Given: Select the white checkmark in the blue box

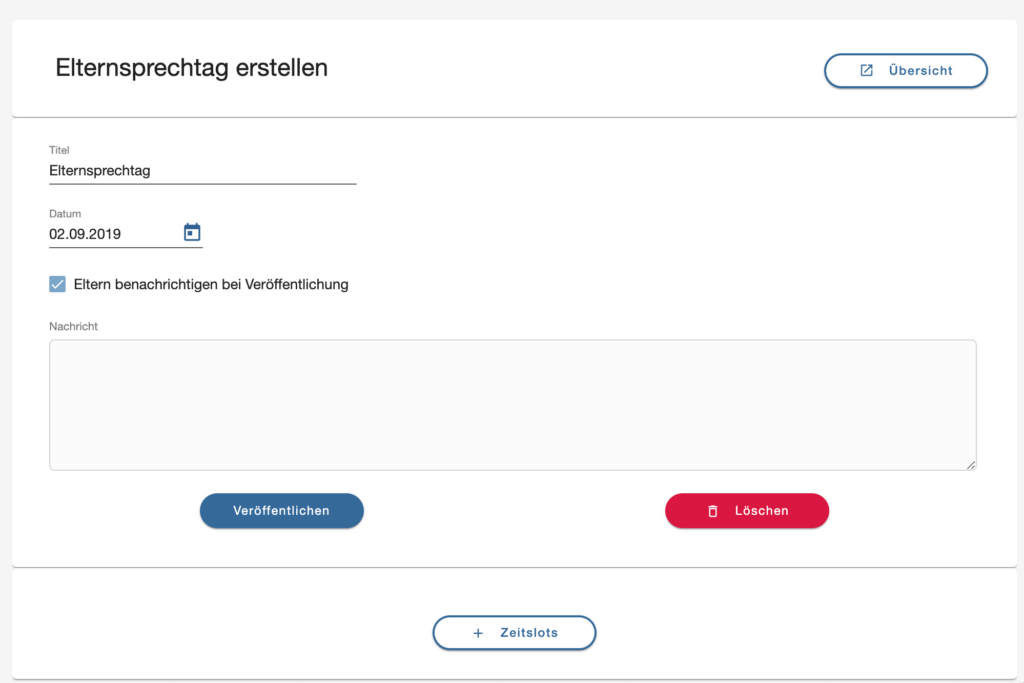Looking at the screenshot, I should (x=57, y=284).
